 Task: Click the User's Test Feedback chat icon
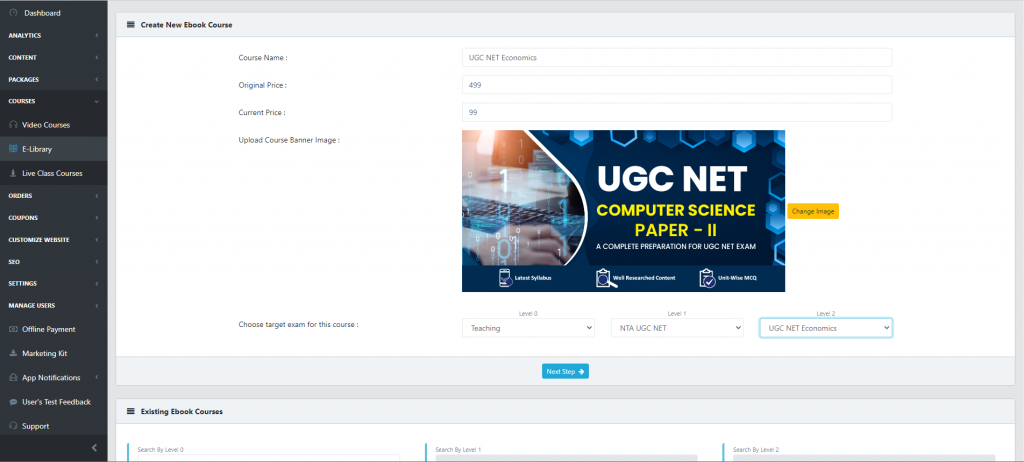tap(13, 402)
